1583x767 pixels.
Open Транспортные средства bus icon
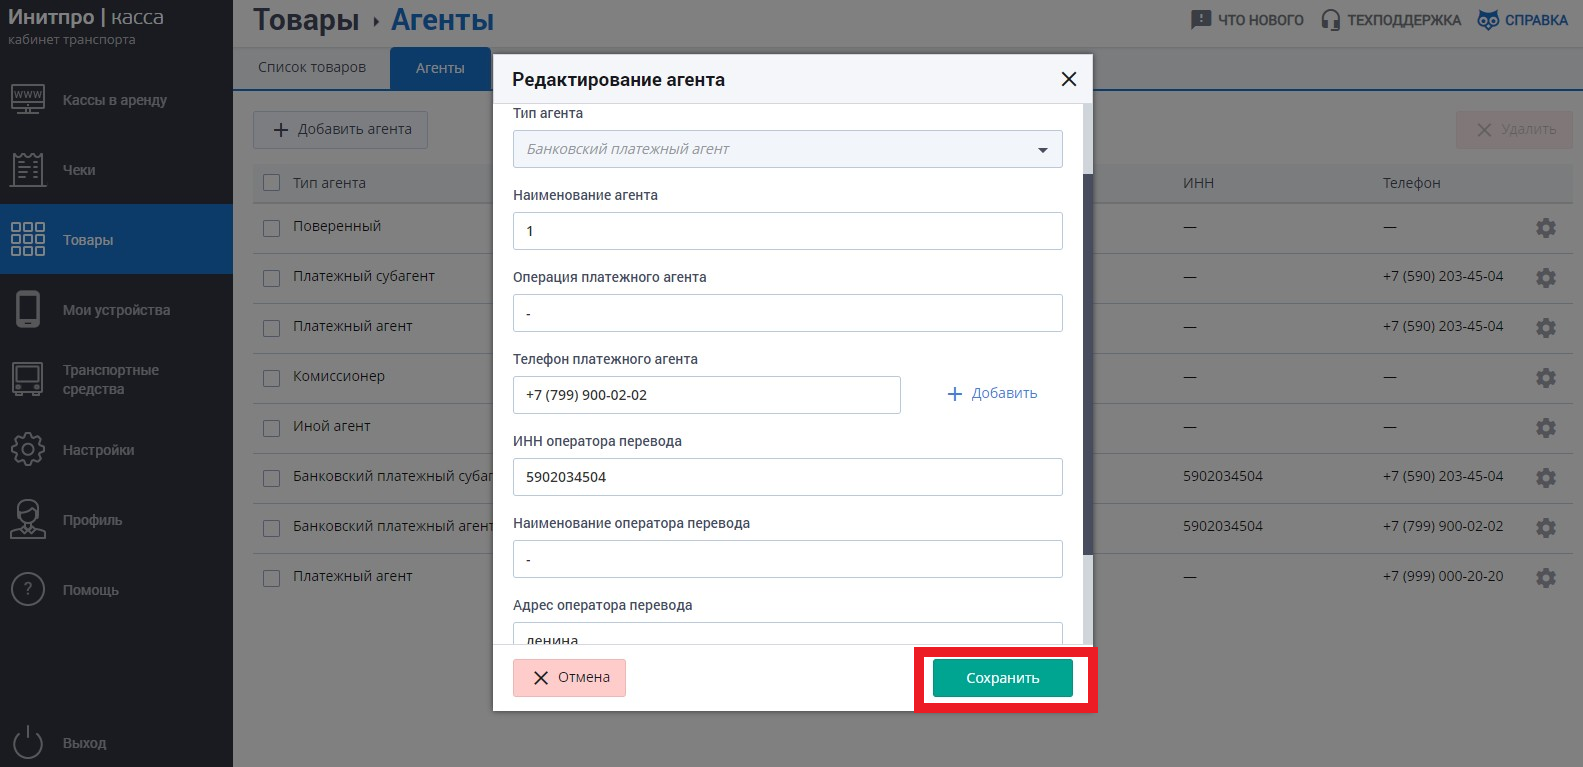(x=28, y=379)
